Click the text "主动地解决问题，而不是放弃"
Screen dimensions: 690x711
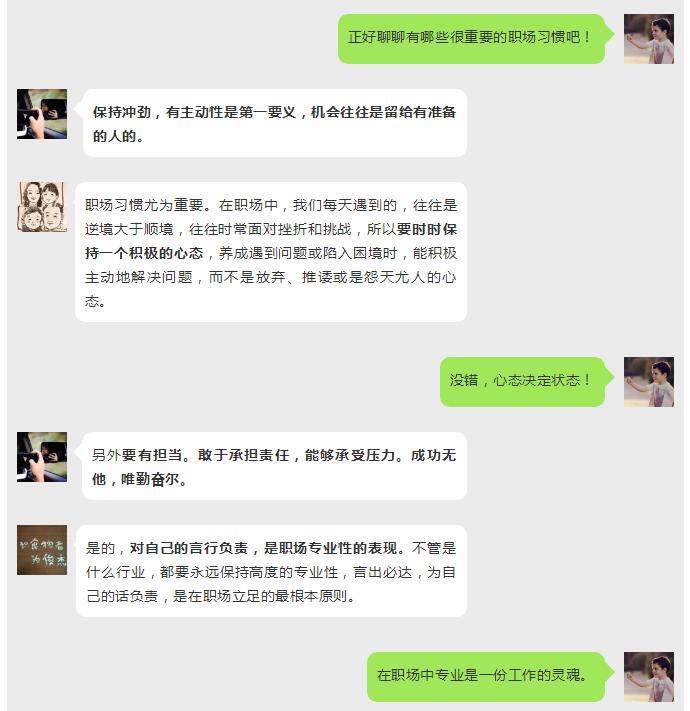pyautogui.click(x=185, y=277)
